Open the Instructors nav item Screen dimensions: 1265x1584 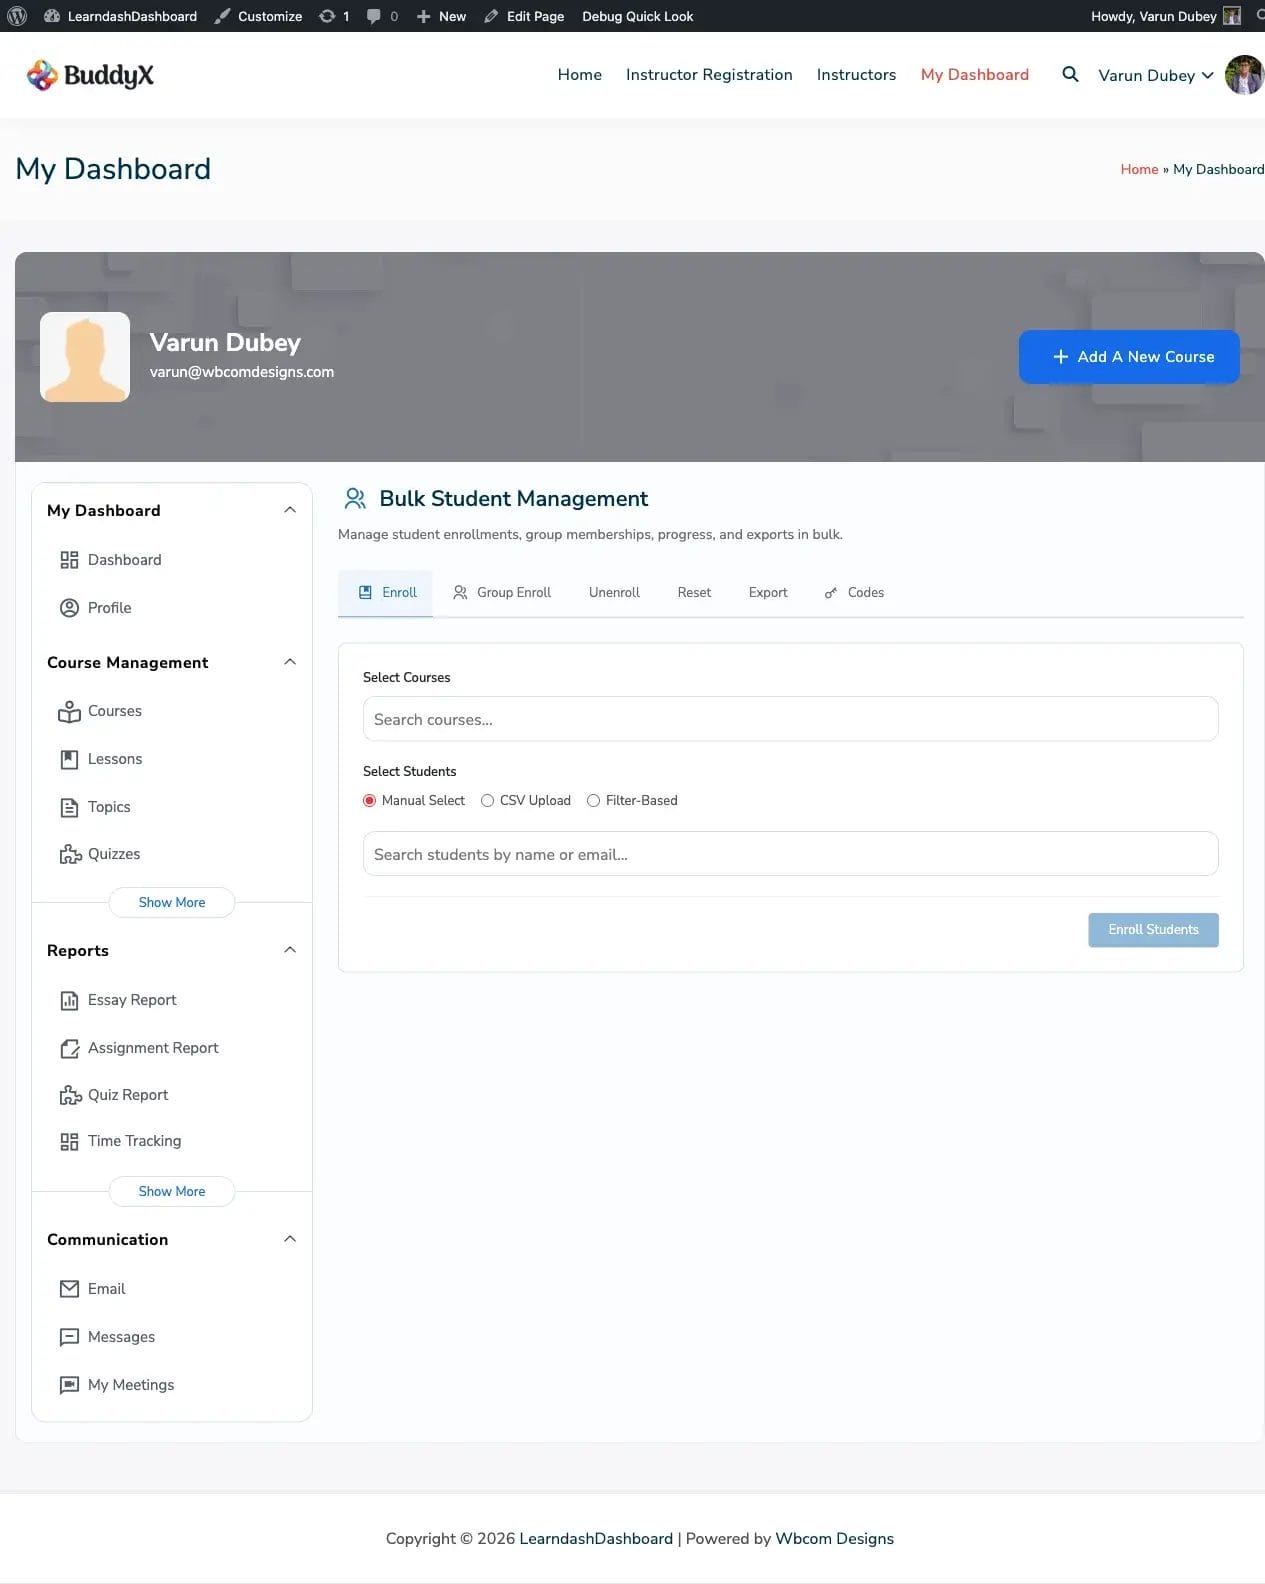point(856,75)
